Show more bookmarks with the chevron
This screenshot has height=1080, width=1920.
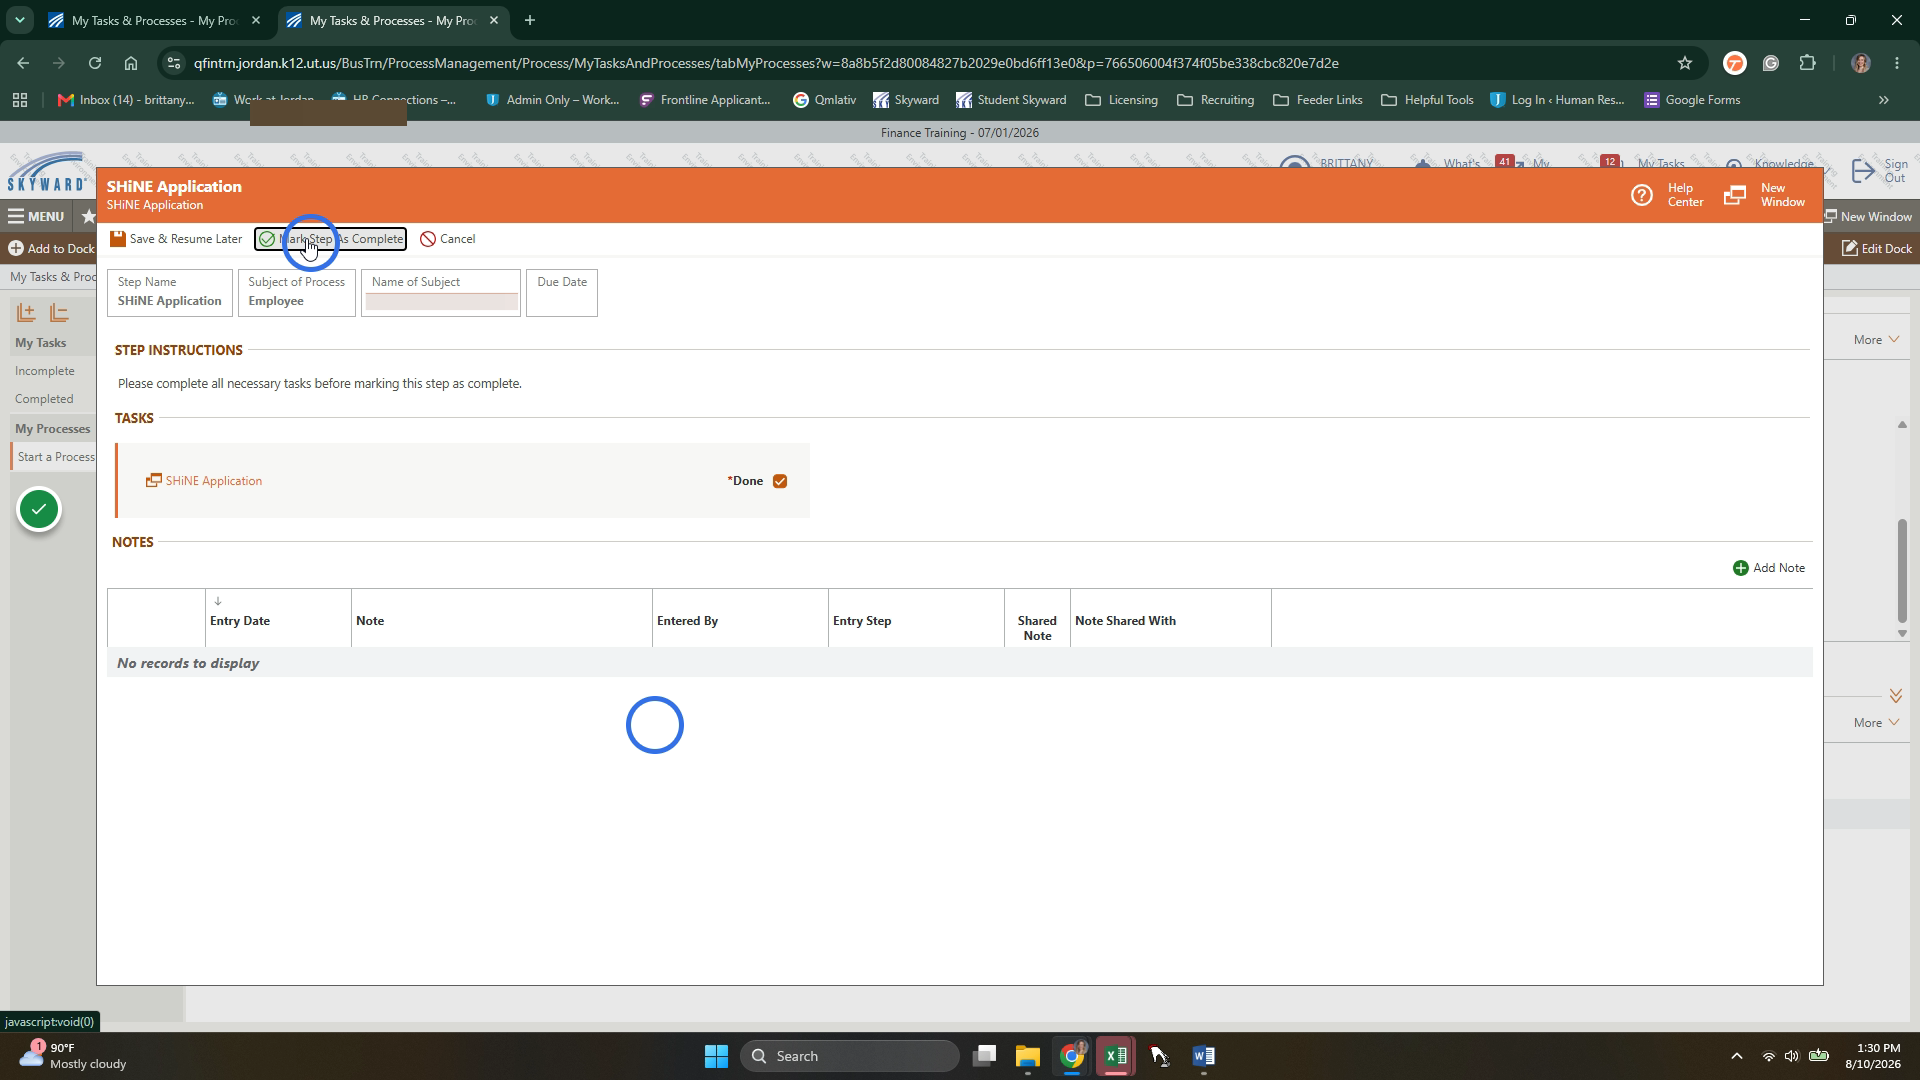tap(1884, 100)
